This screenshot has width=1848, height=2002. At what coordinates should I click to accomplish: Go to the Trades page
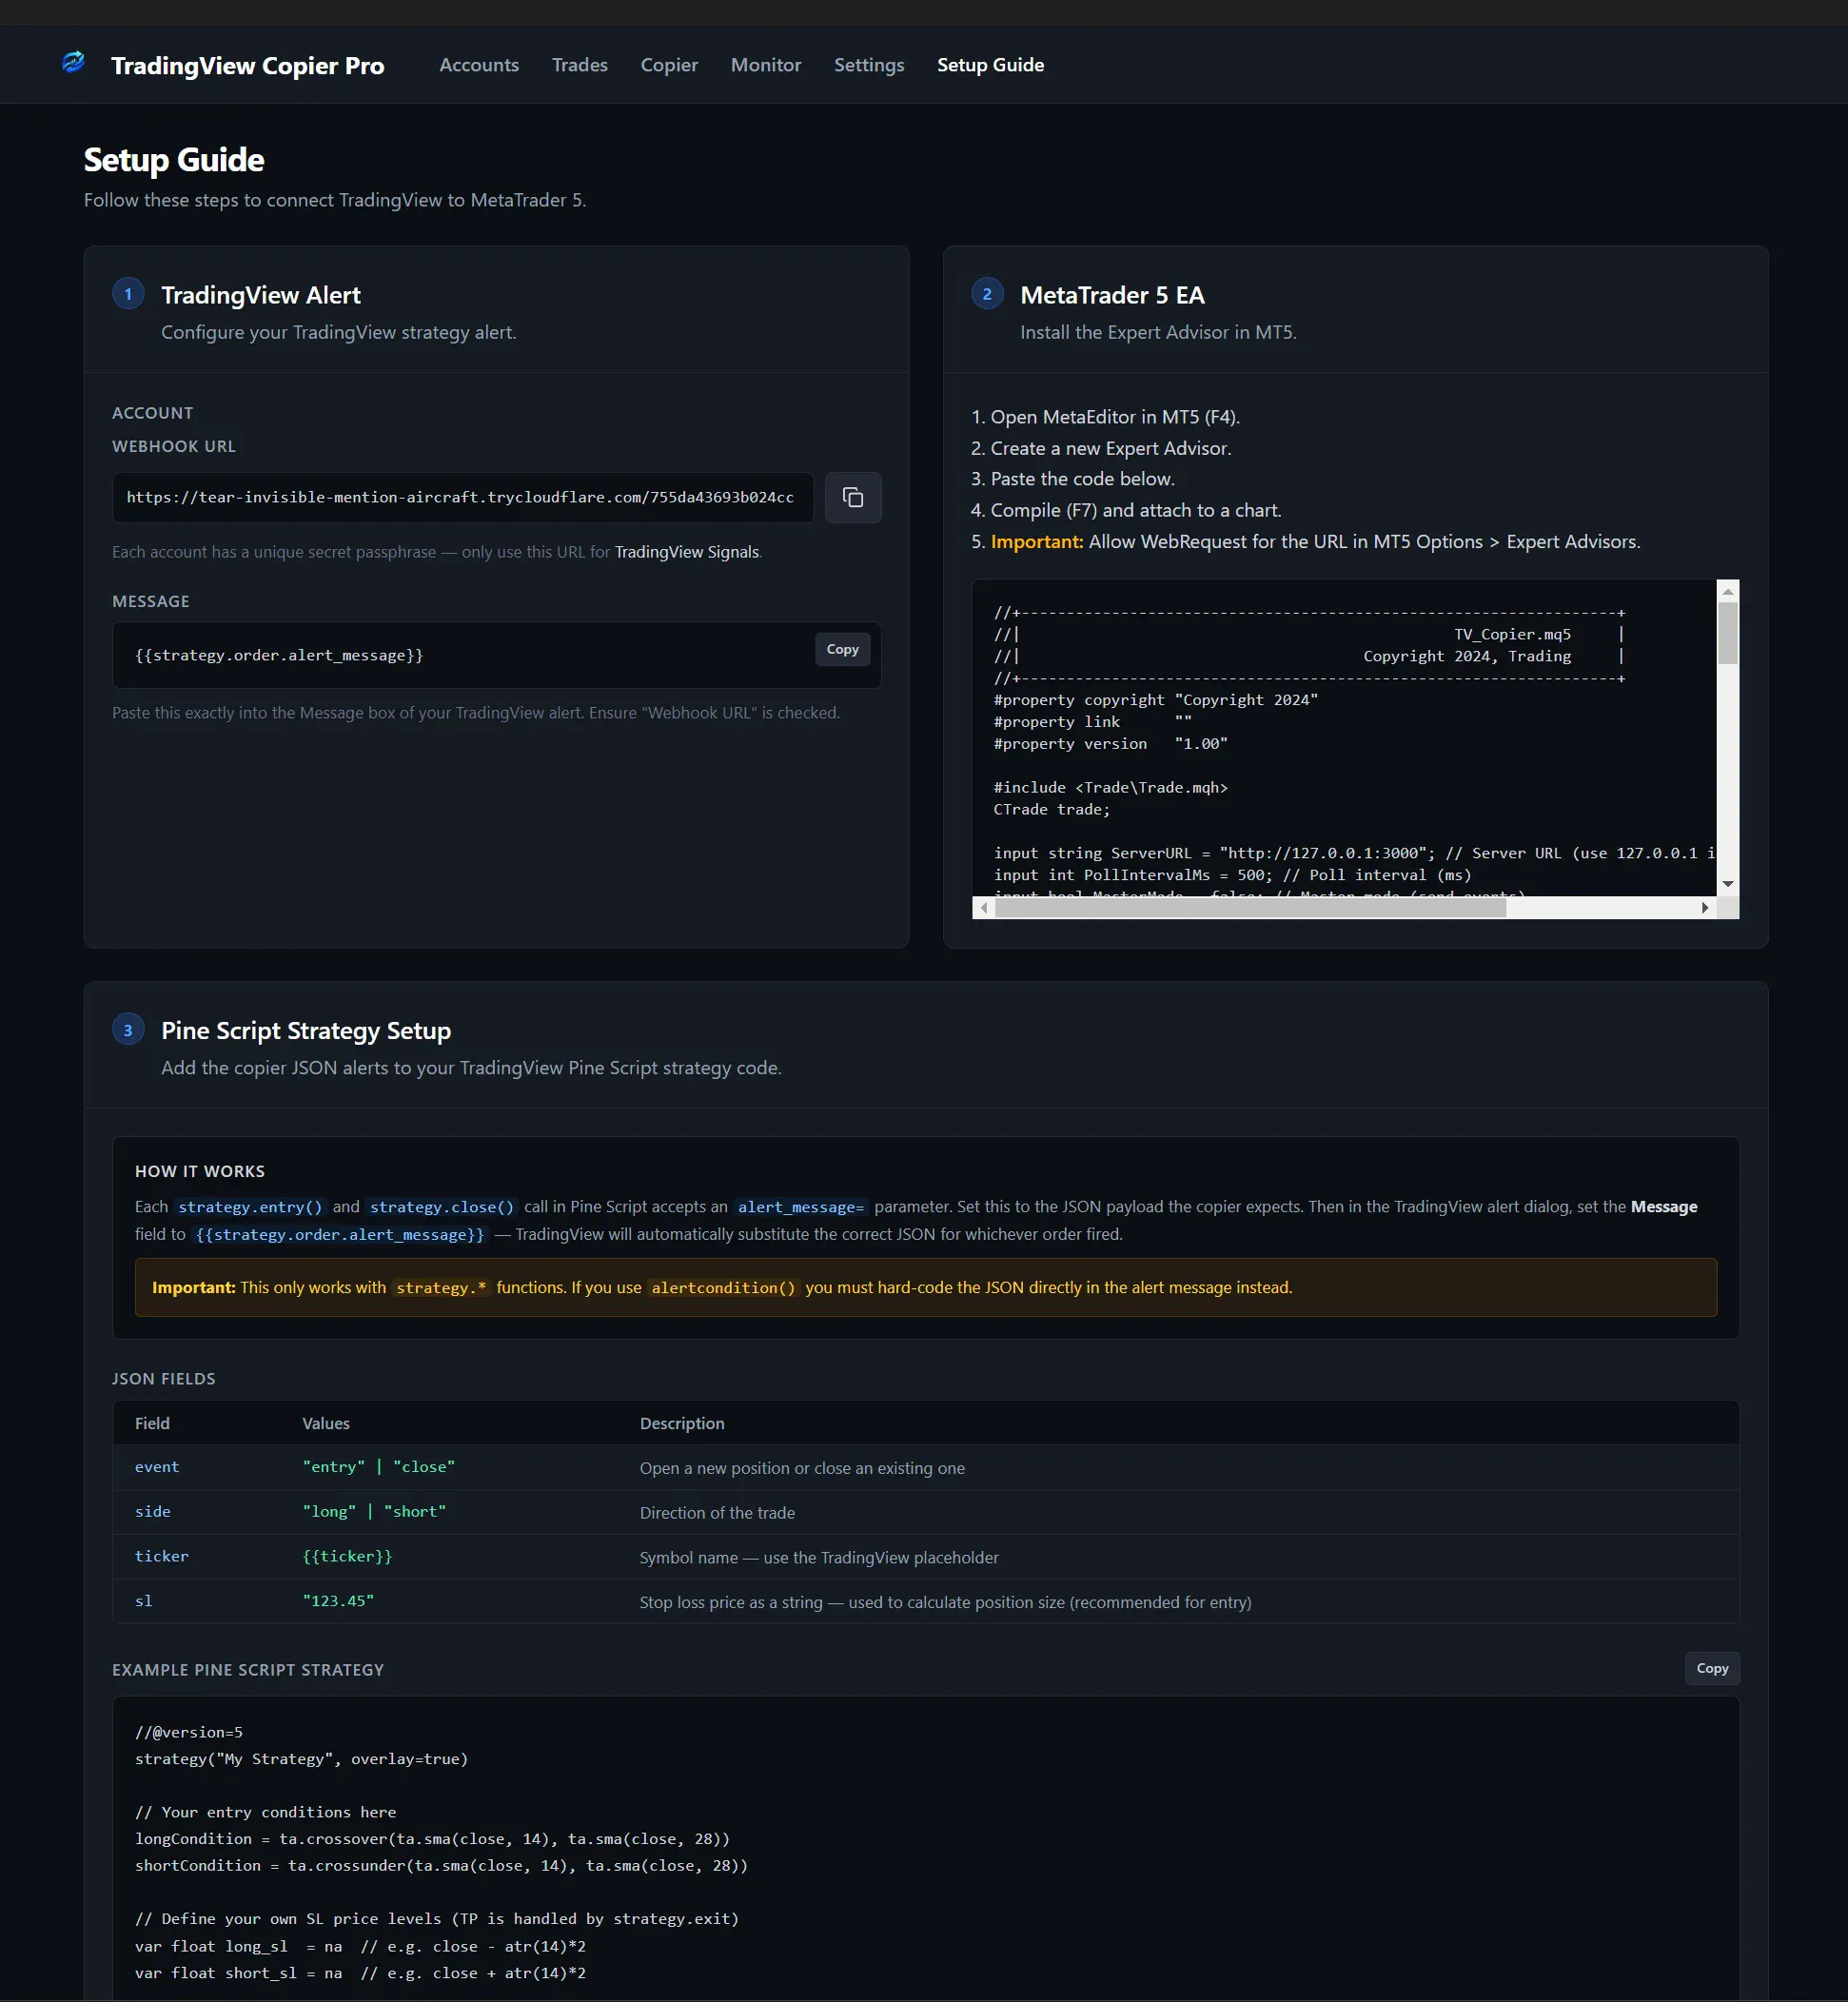coord(580,65)
